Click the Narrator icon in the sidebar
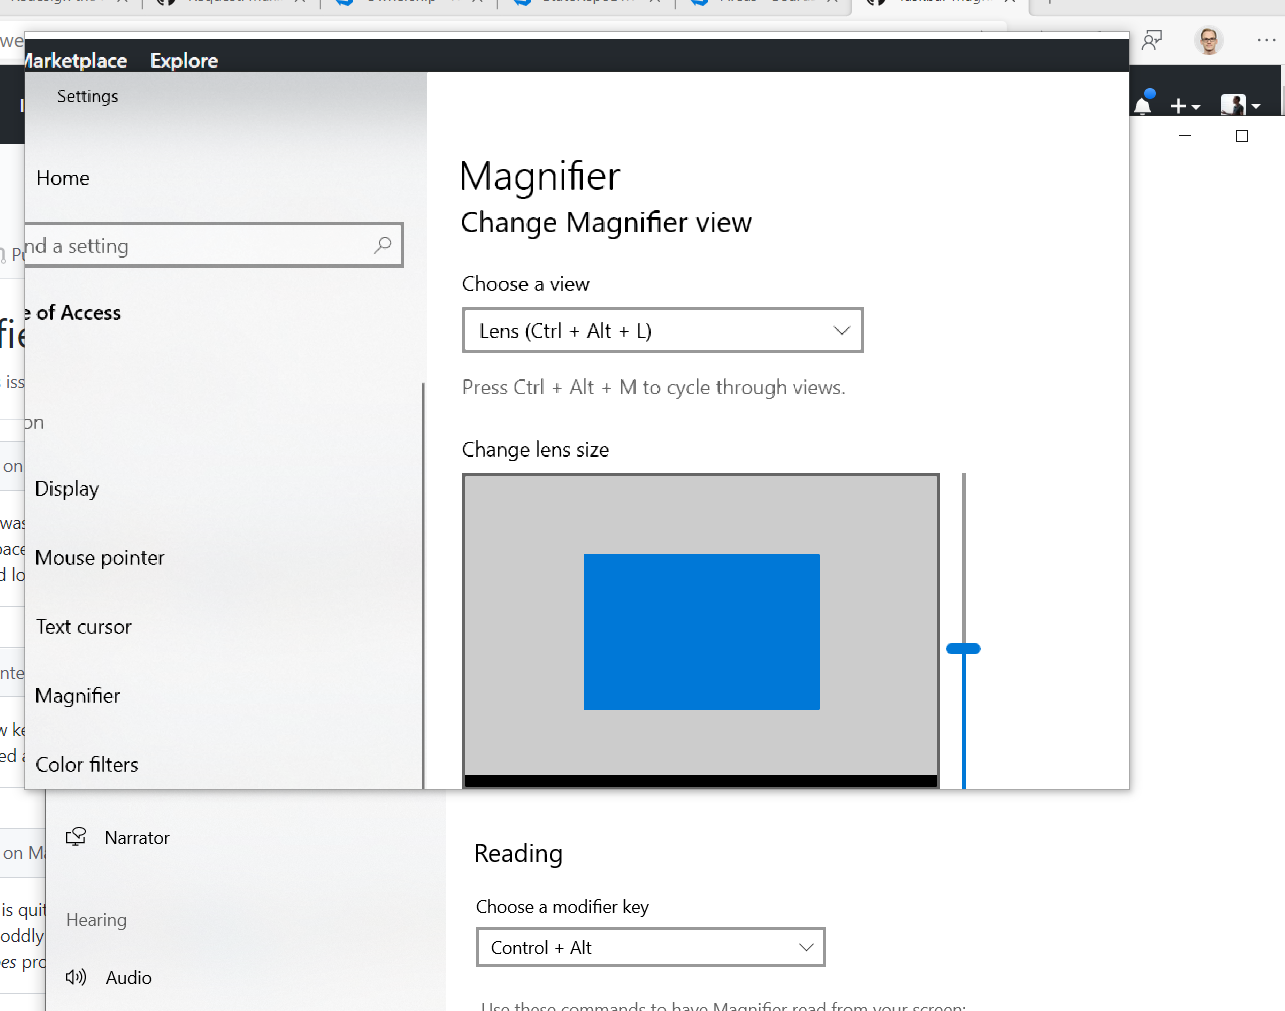 [x=75, y=837]
